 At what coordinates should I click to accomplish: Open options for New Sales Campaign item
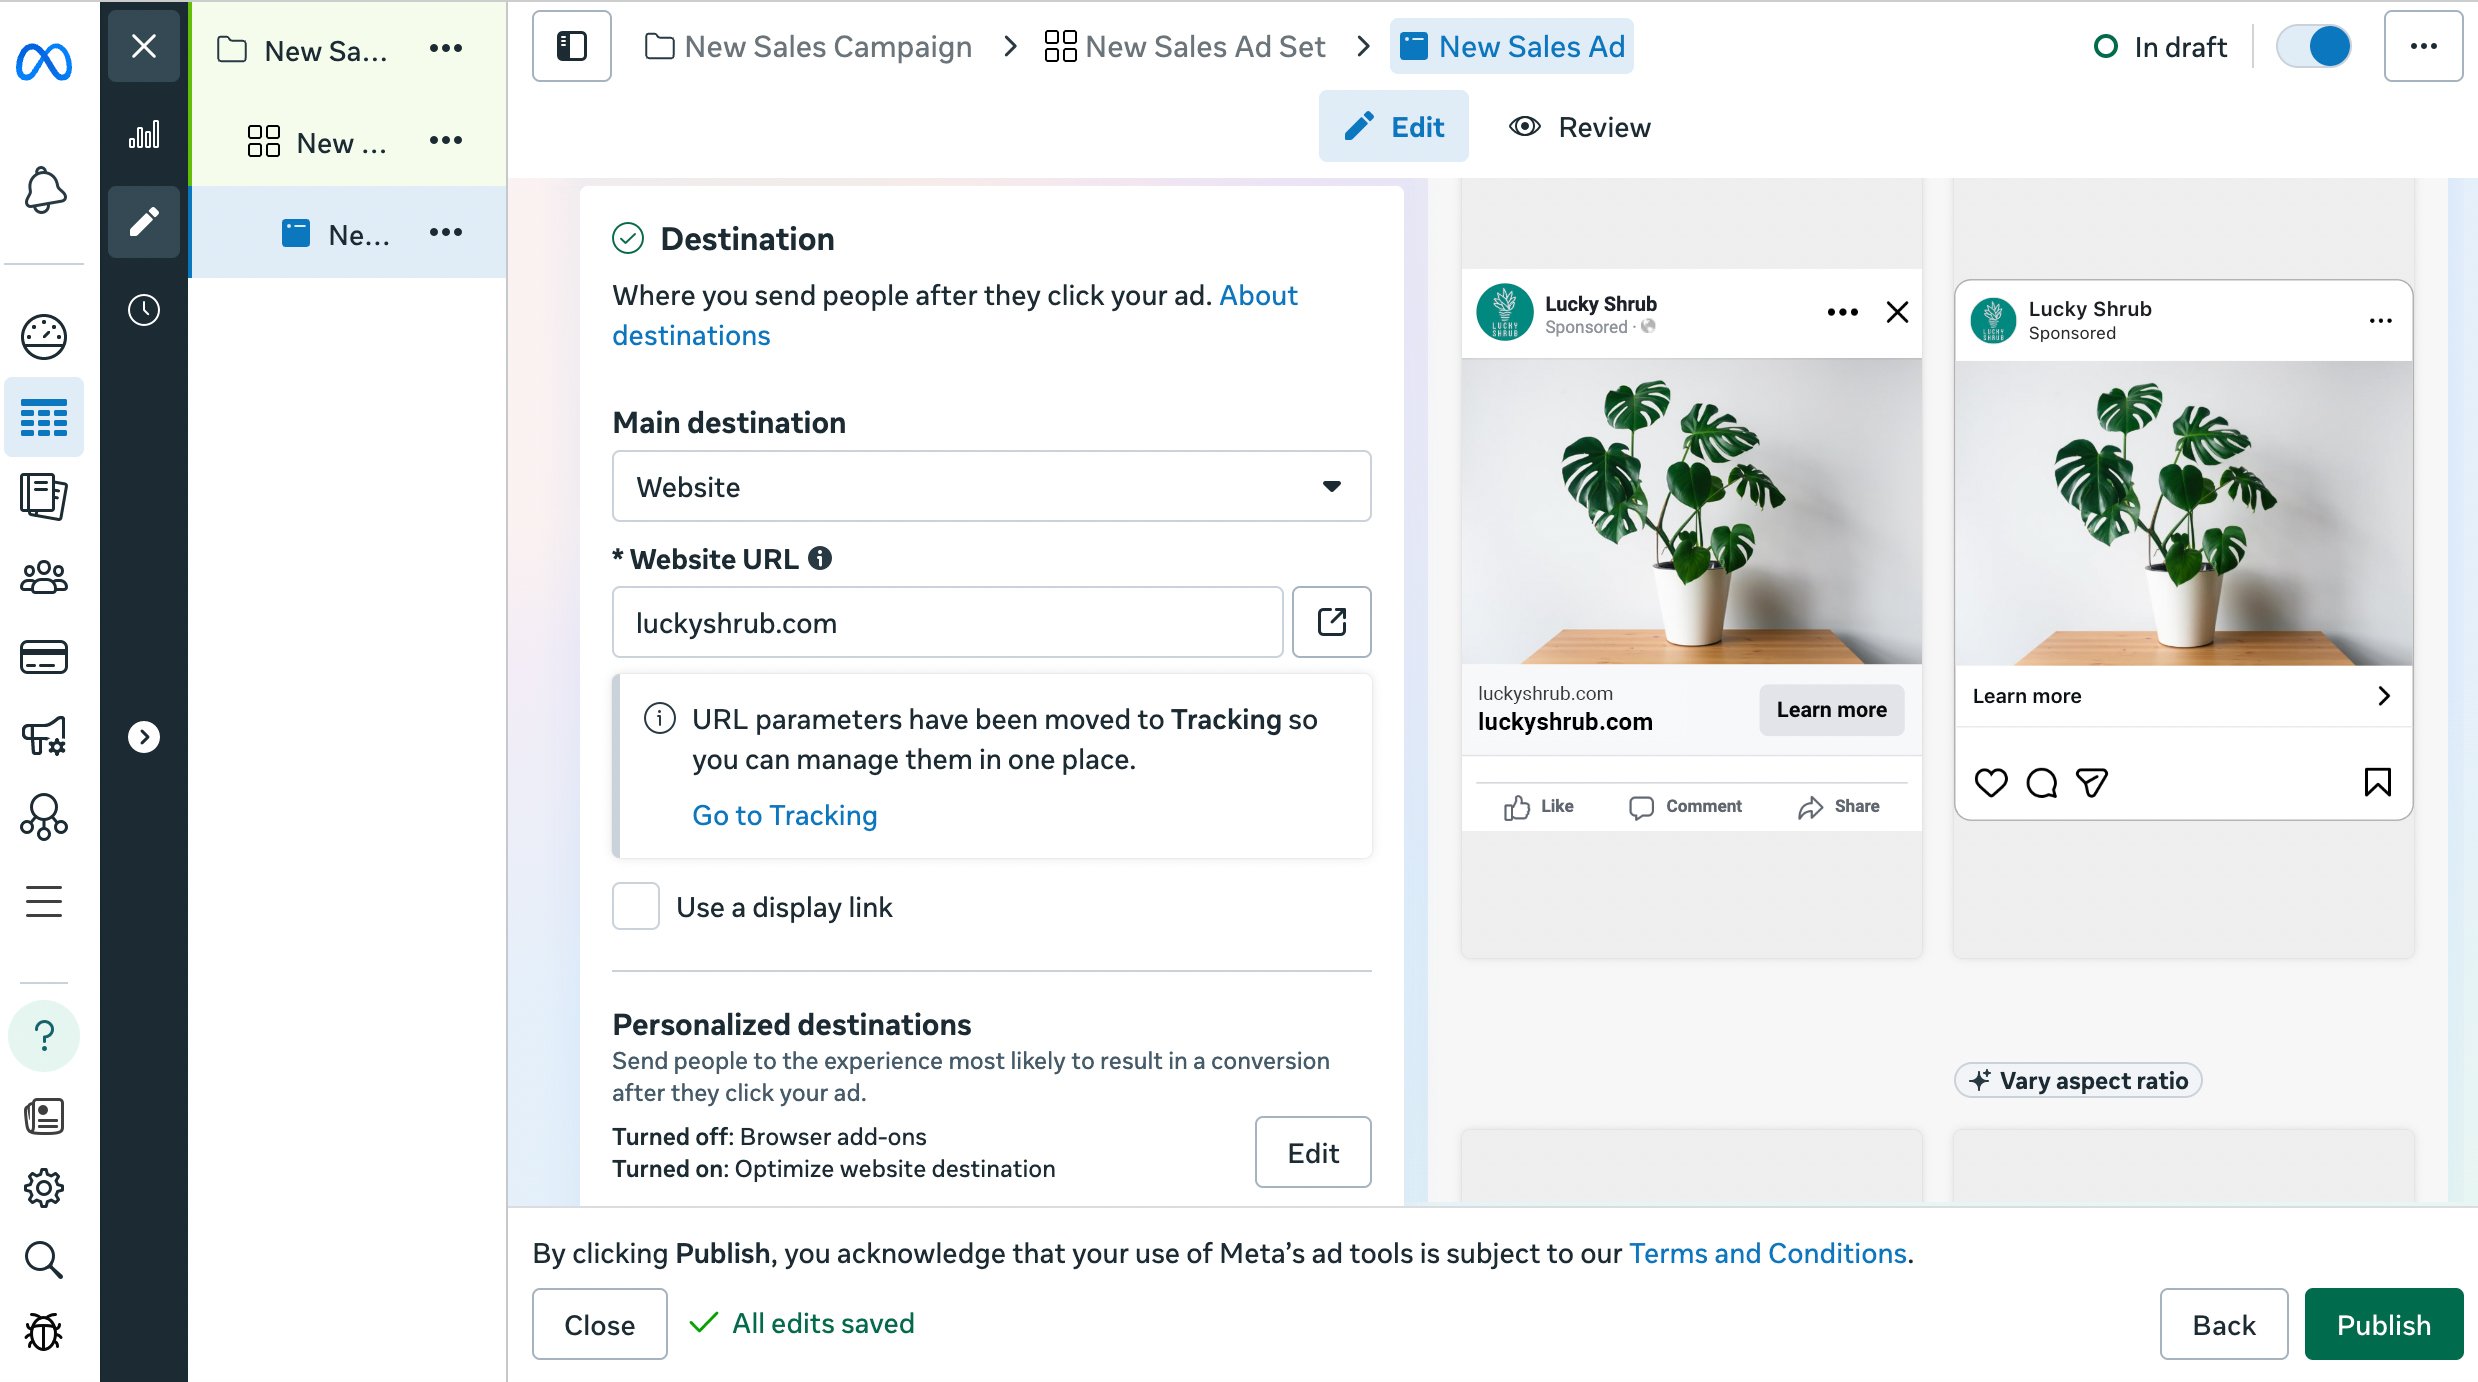pyautogui.click(x=446, y=48)
